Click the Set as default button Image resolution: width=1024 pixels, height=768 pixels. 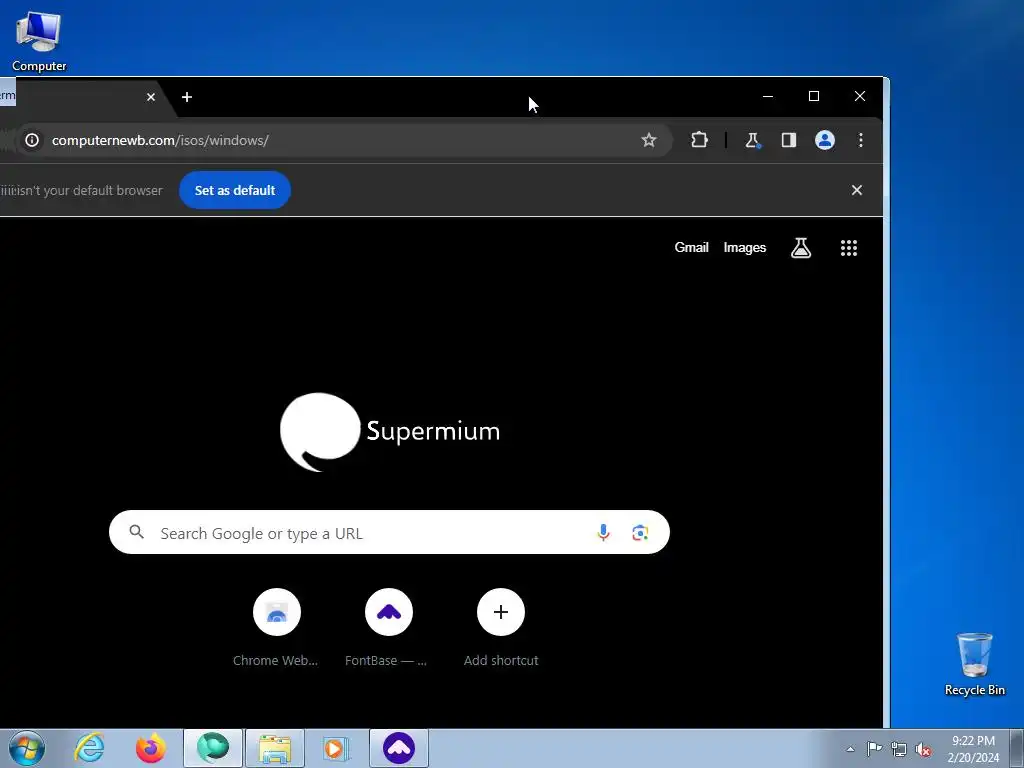point(235,190)
